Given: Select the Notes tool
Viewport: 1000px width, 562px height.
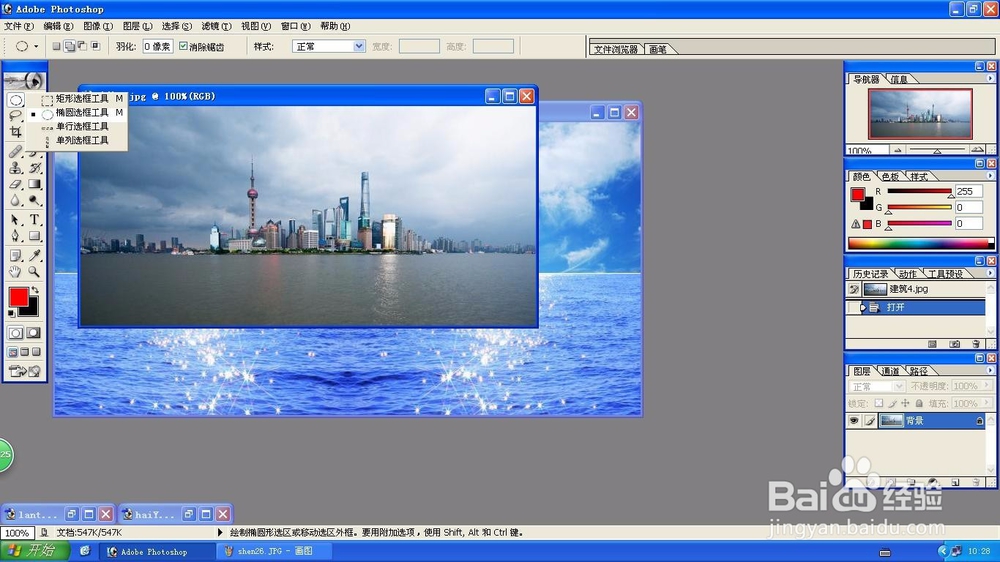Looking at the screenshot, I should pos(16,256).
